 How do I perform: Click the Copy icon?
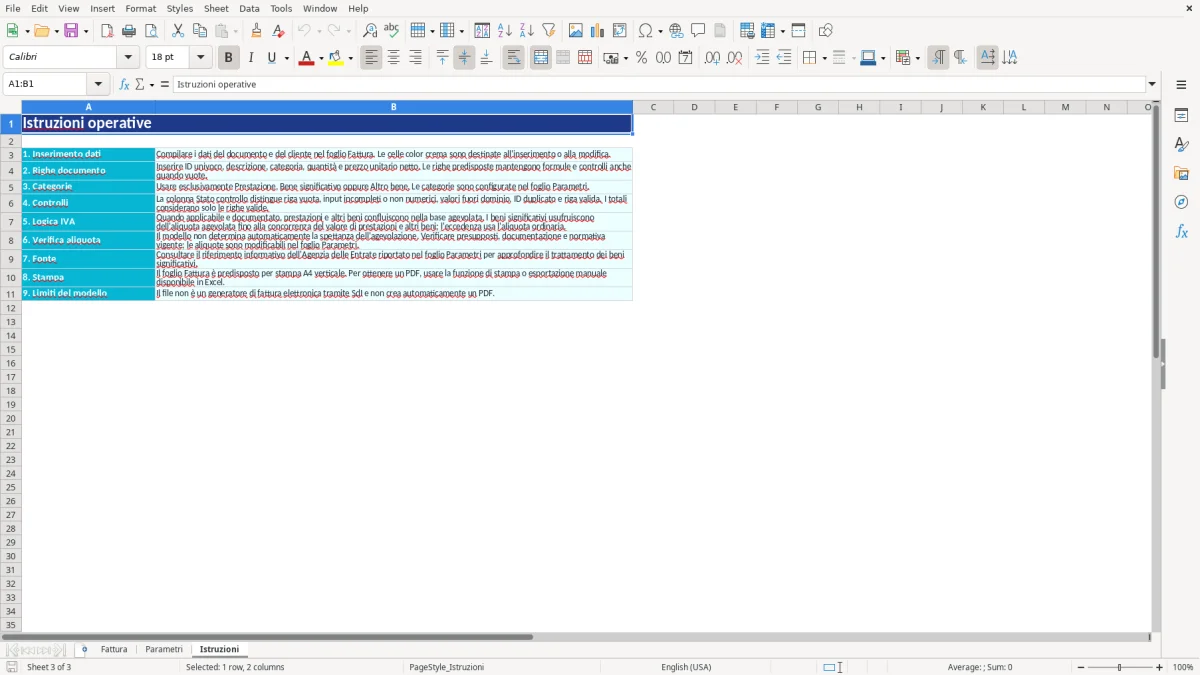click(x=200, y=31)
